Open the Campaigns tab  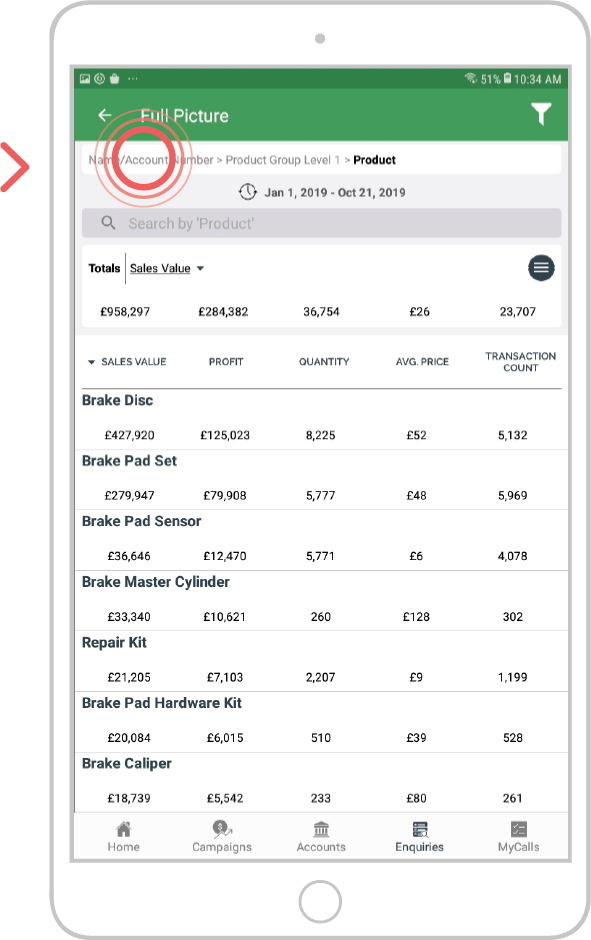point(222,836)
